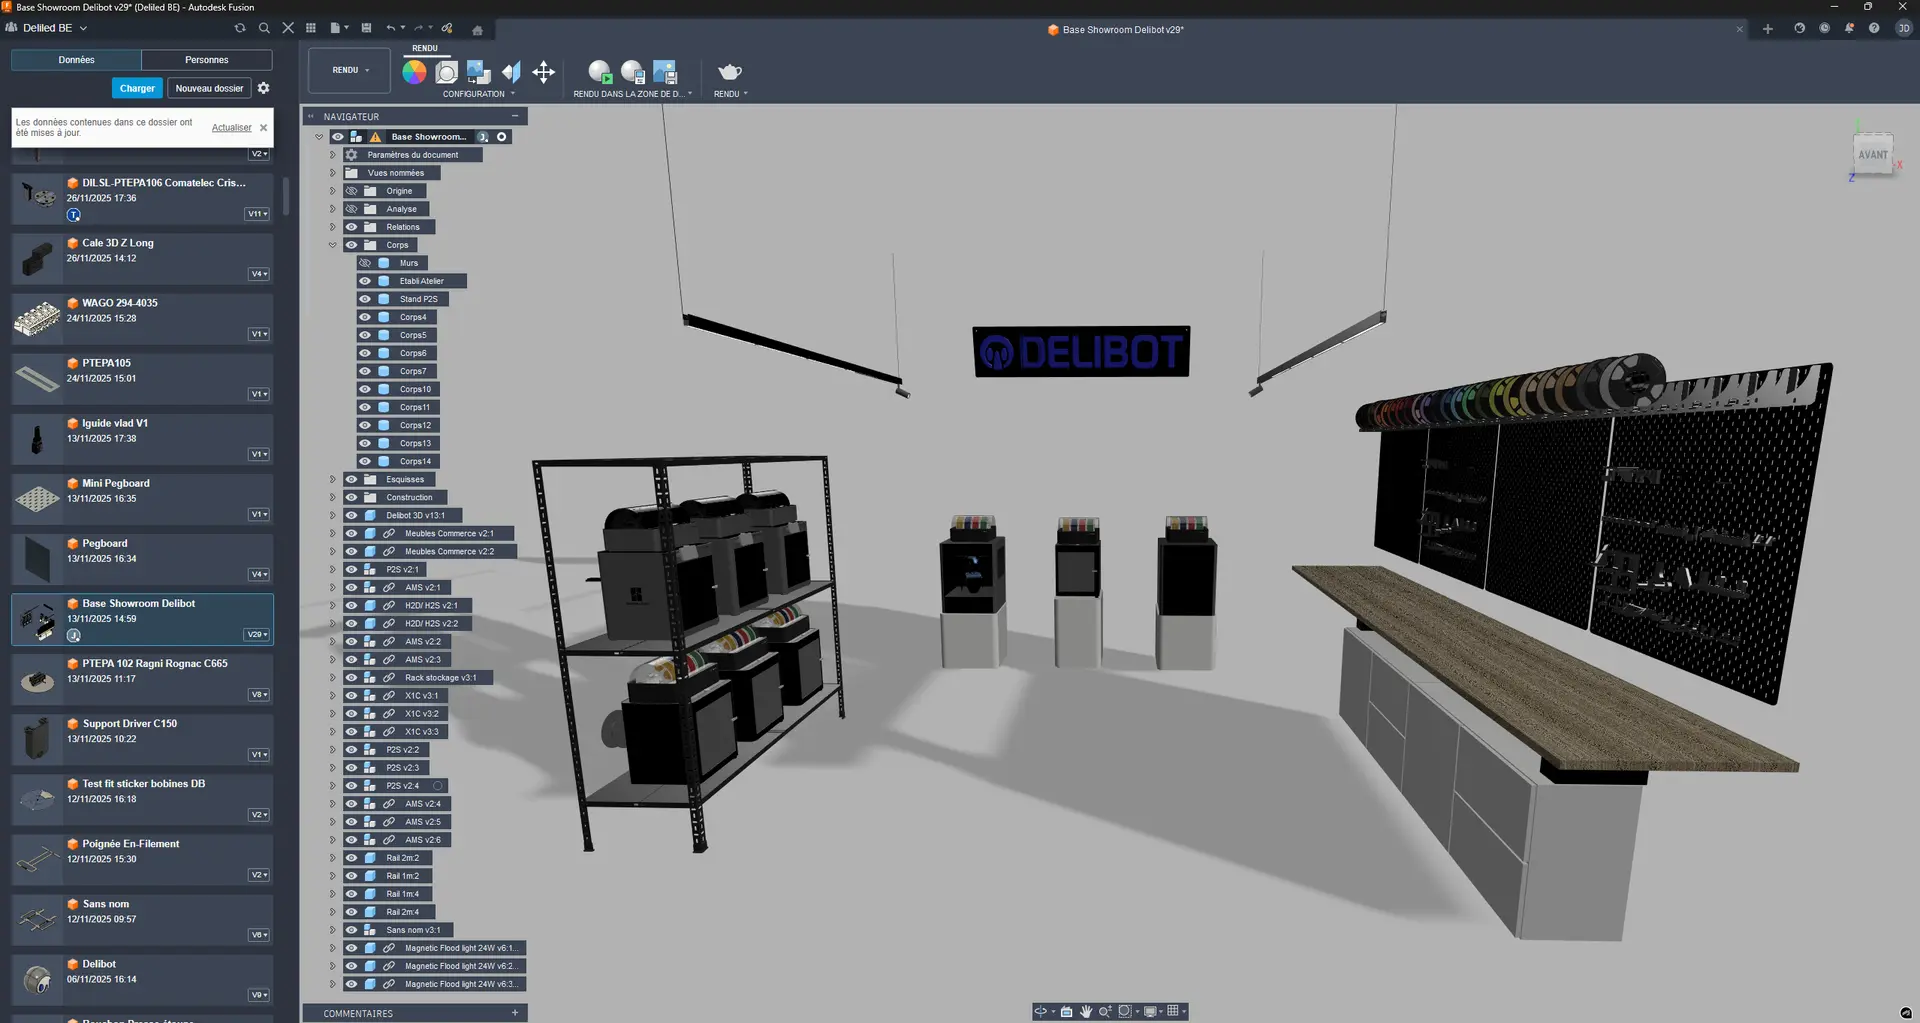Switch to the Personnes tab
The image size is (1920, 1023).
[206, 60]
